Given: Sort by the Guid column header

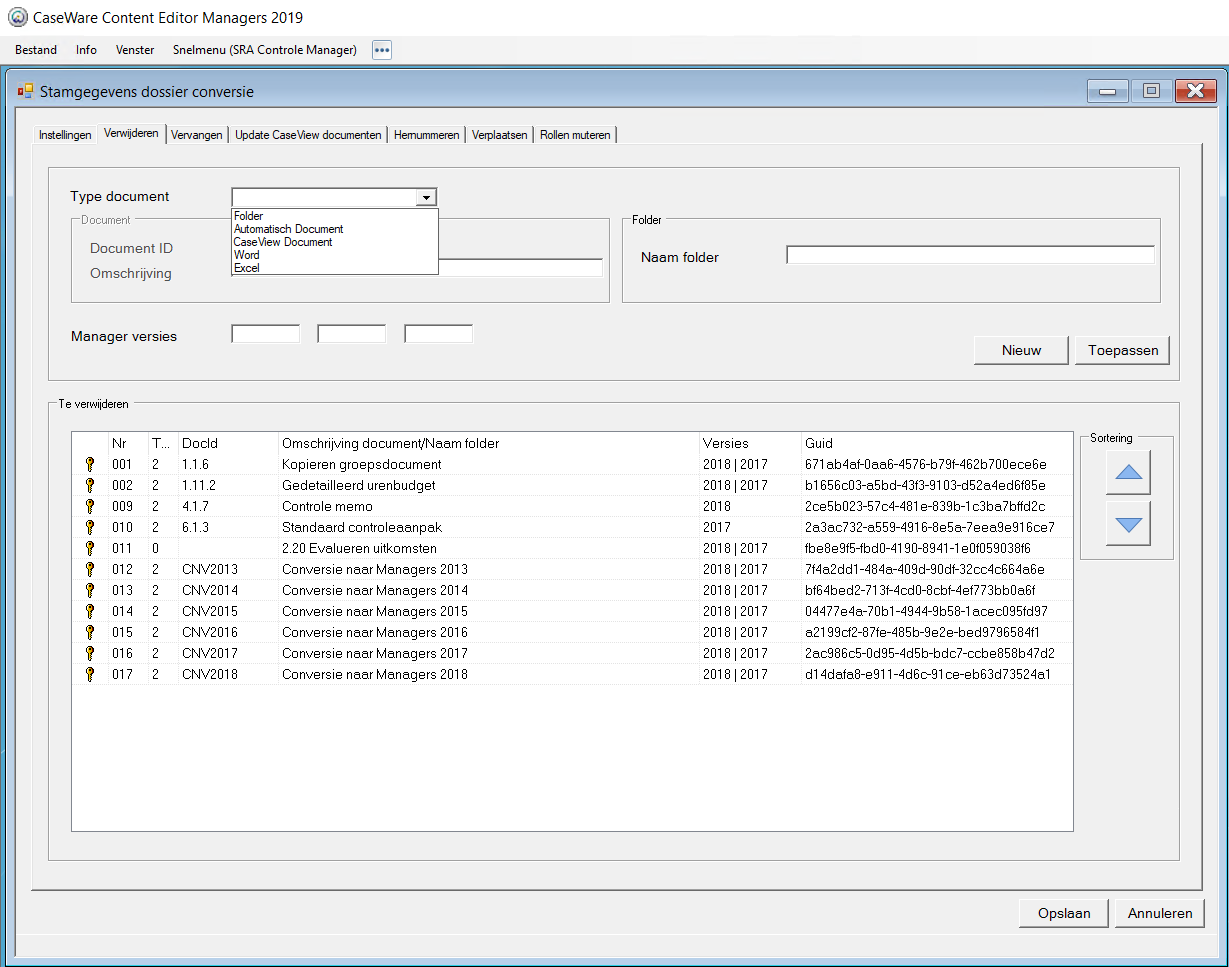Looking at the screenshot, I should pyautogui.click(x=936, y=443).
